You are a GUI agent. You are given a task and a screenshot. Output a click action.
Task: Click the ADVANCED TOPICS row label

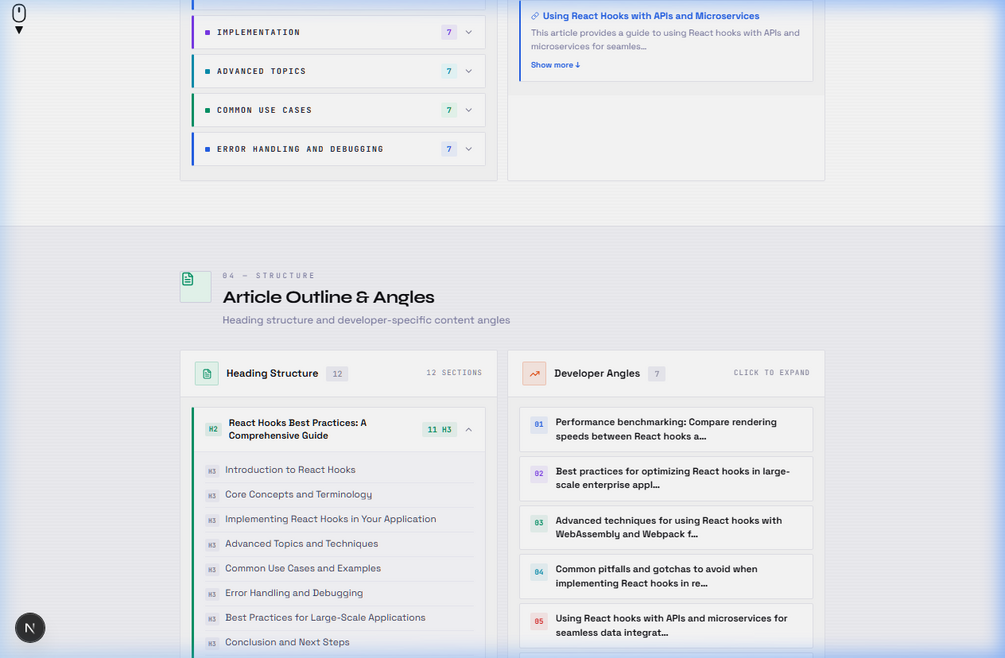[x=261, y=71]
